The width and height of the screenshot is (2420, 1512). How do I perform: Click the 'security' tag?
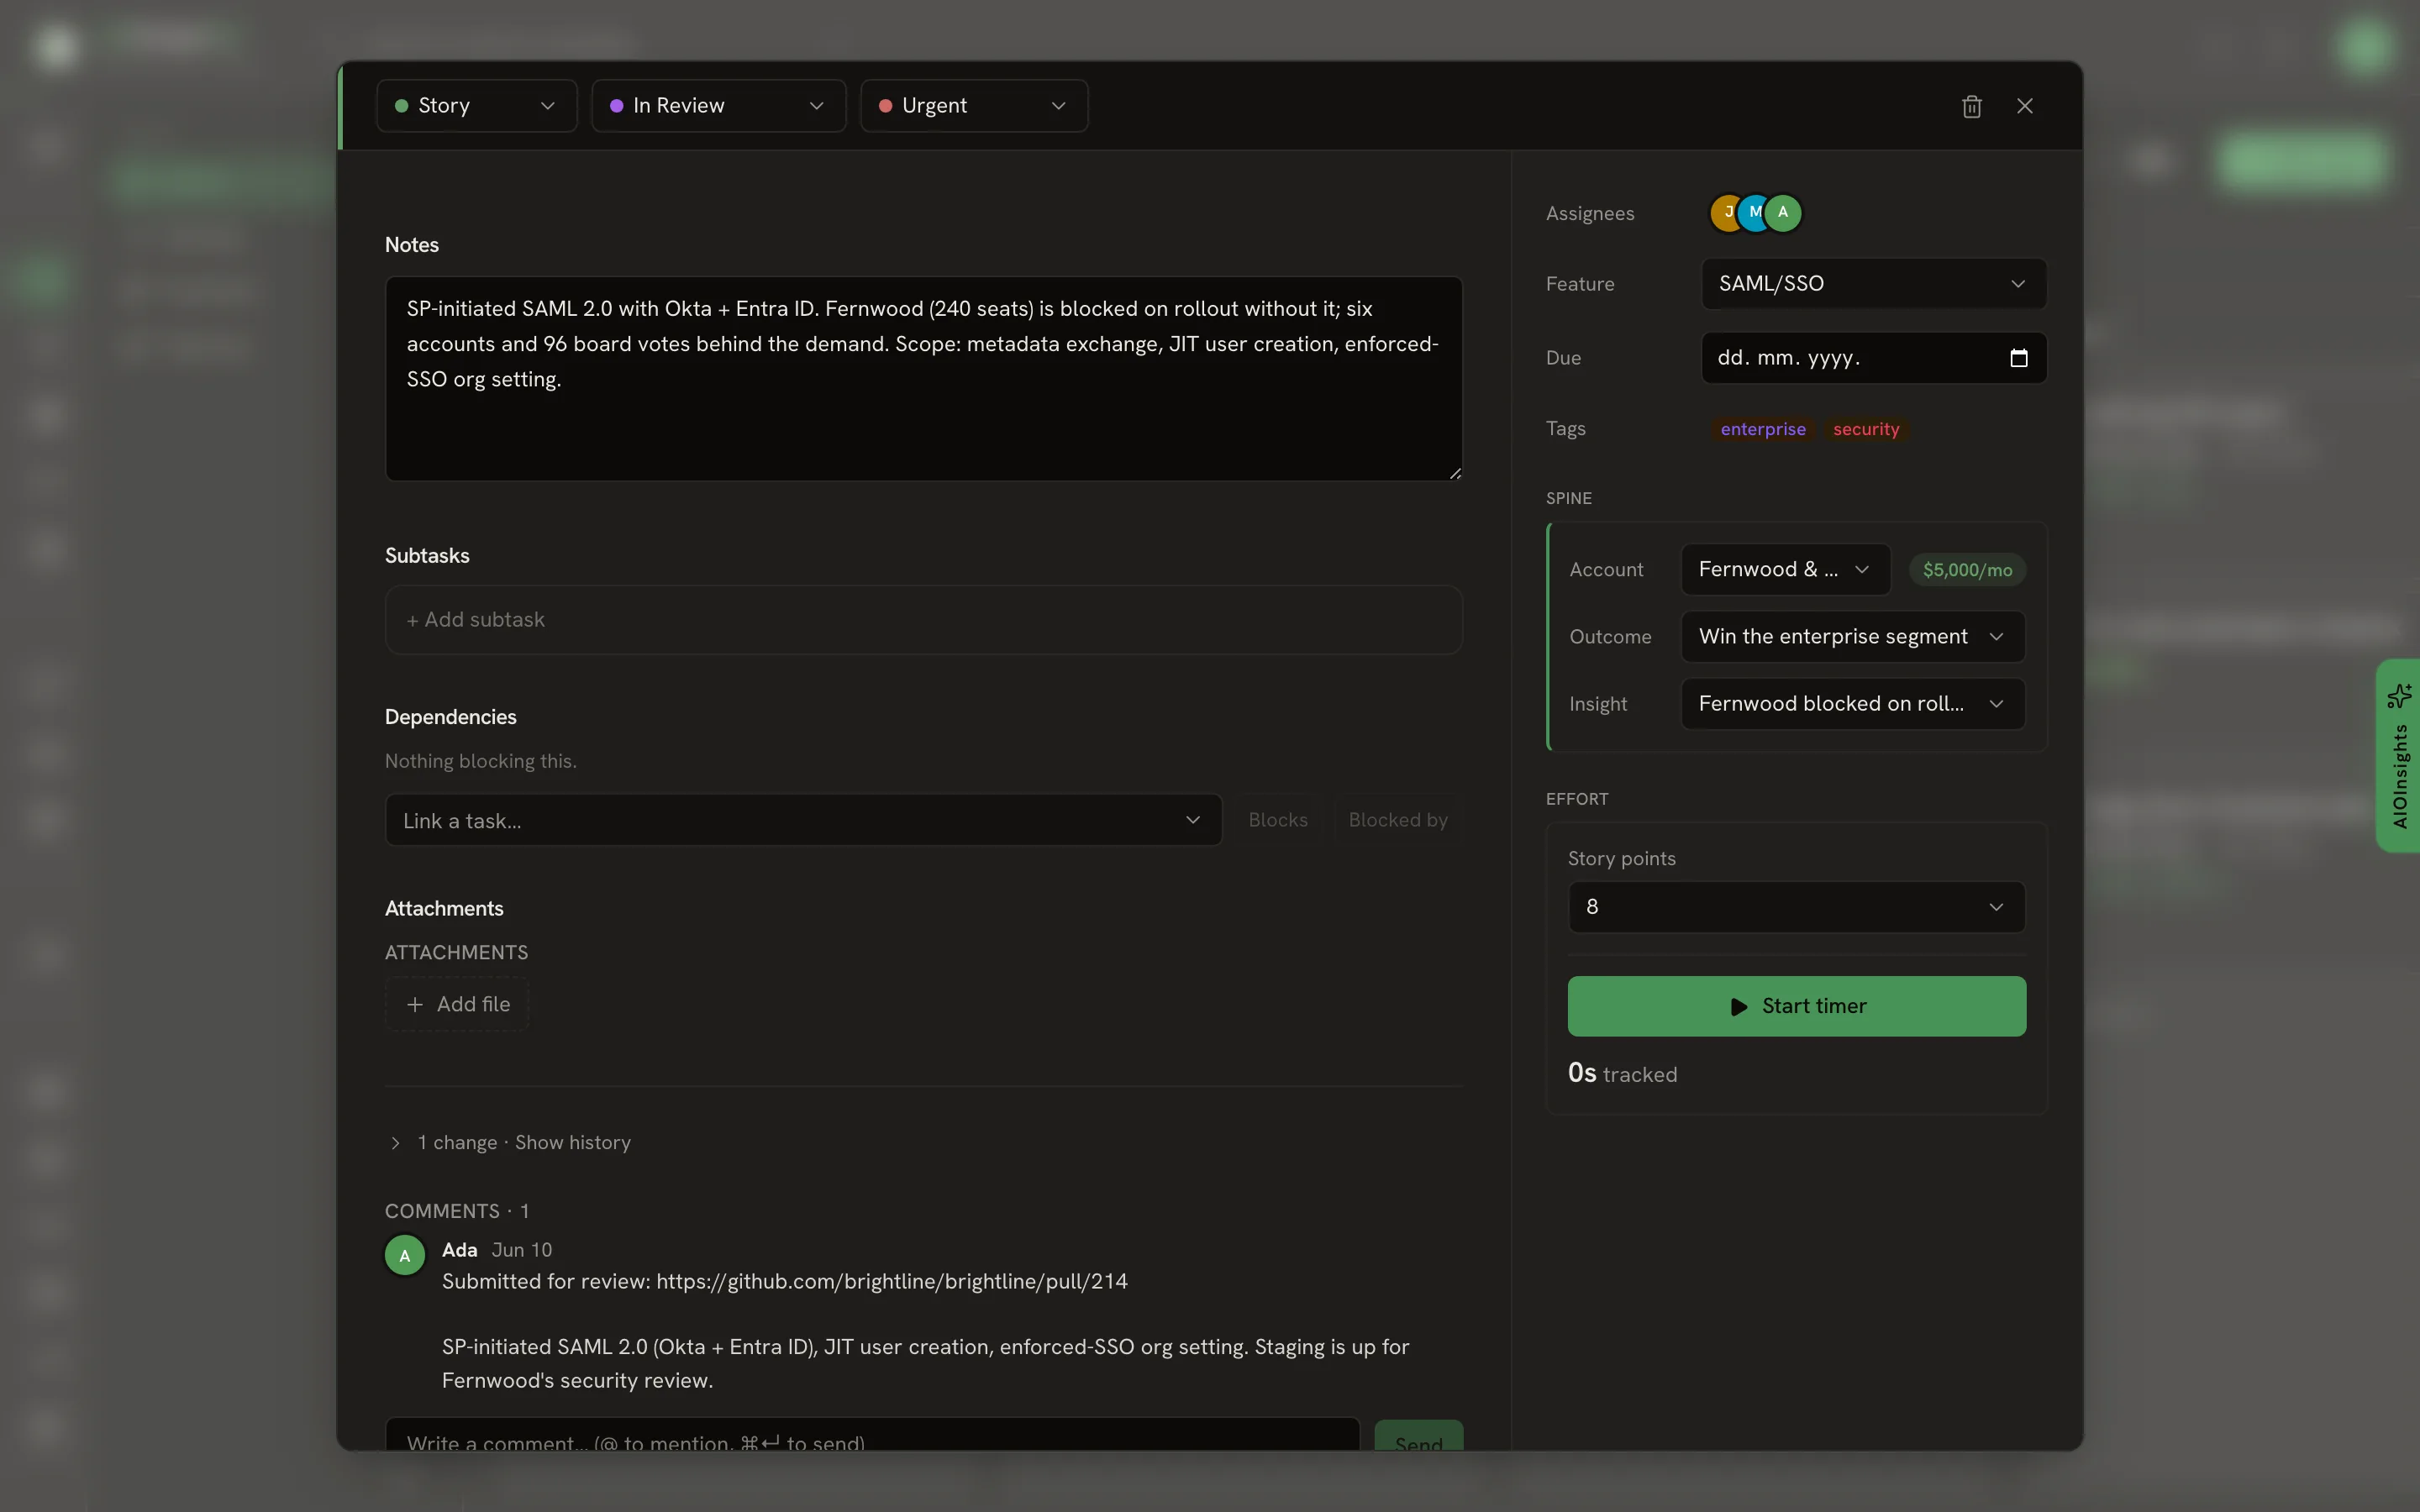(1866, 429)
